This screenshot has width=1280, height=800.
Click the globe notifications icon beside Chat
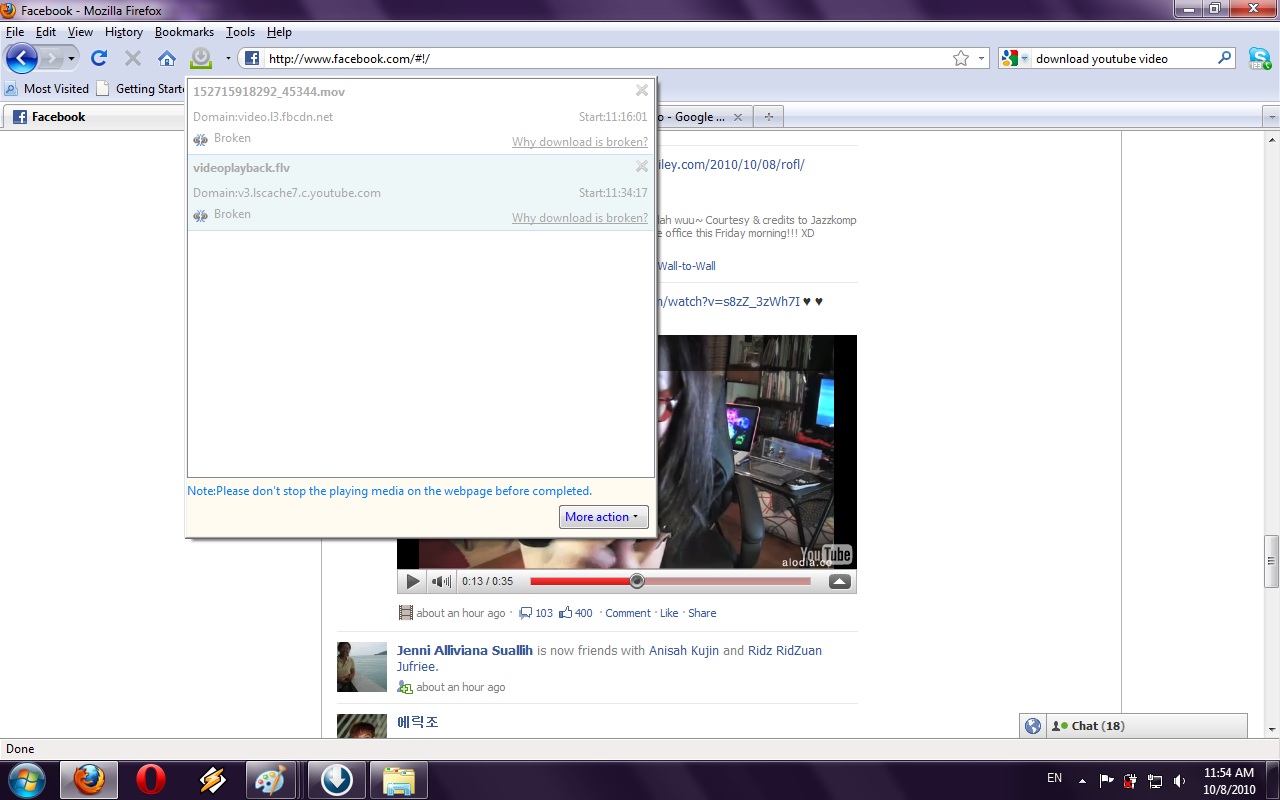click(1033, 726)
